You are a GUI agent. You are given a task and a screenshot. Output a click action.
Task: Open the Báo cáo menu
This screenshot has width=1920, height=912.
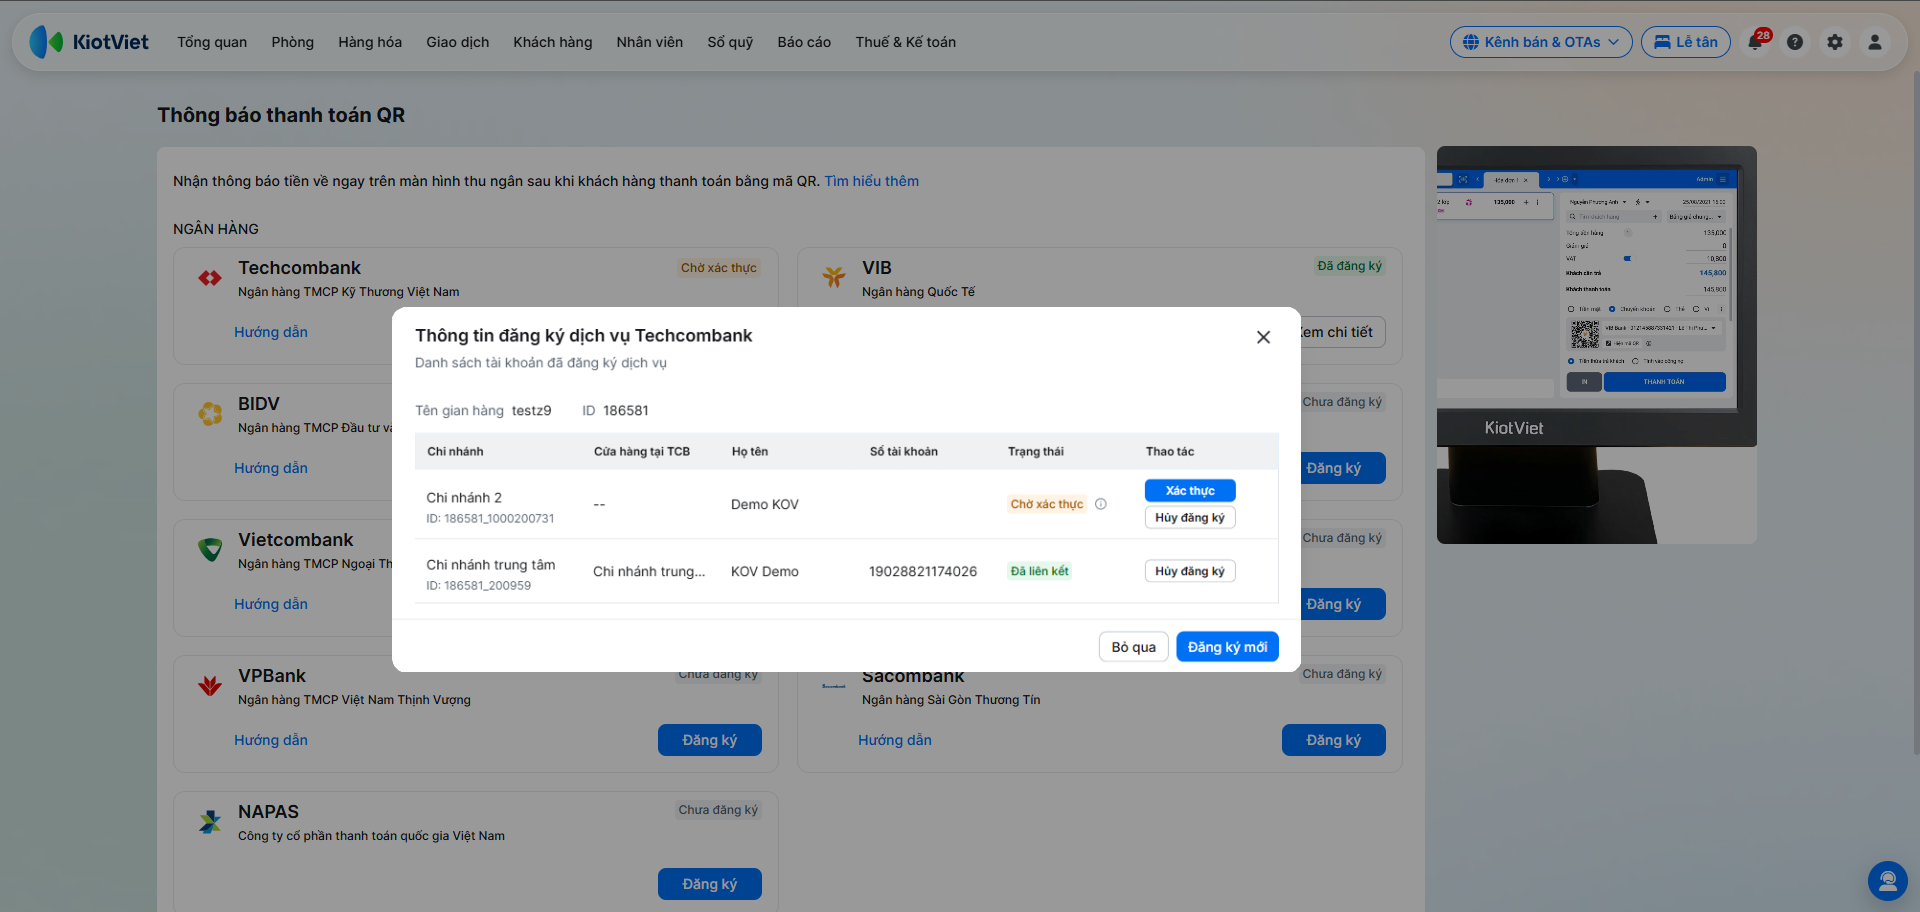tap(804, 42)
